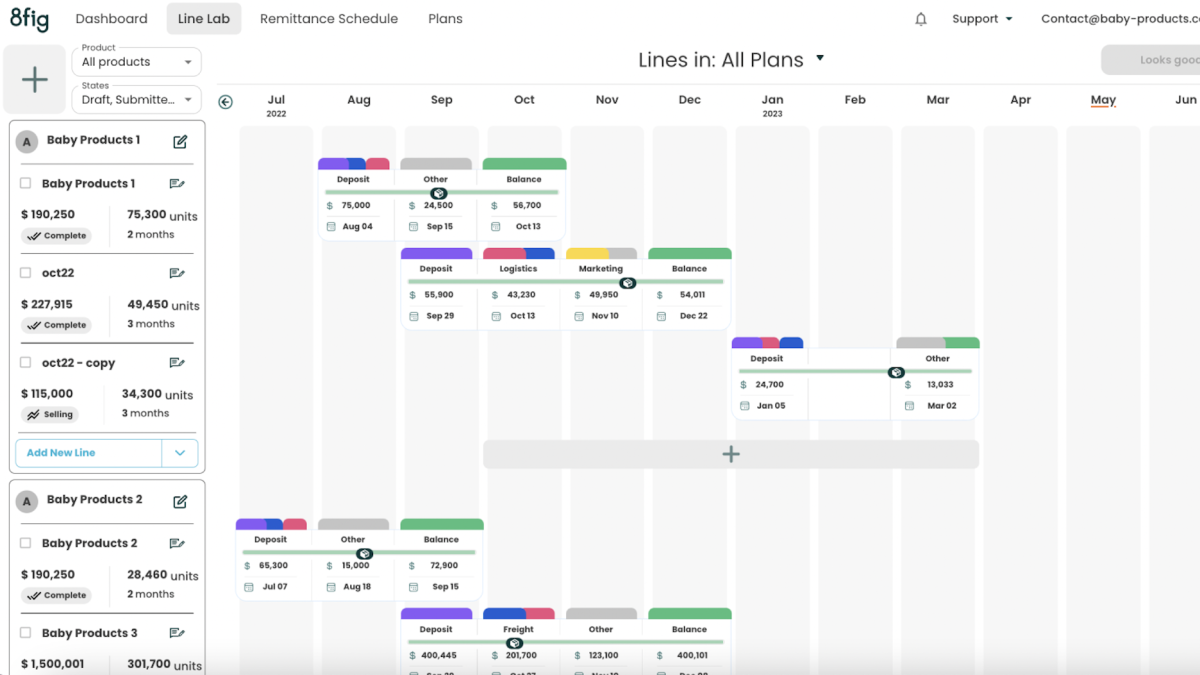Tick the Baby Products 3 checkbox
The height and width of the screenshot is (675, 1200).
(x=26, y=633)
